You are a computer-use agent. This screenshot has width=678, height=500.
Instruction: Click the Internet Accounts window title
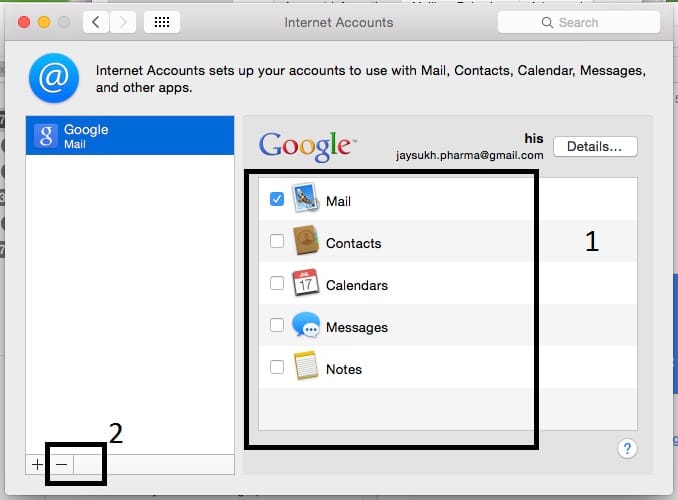(339, 22)
